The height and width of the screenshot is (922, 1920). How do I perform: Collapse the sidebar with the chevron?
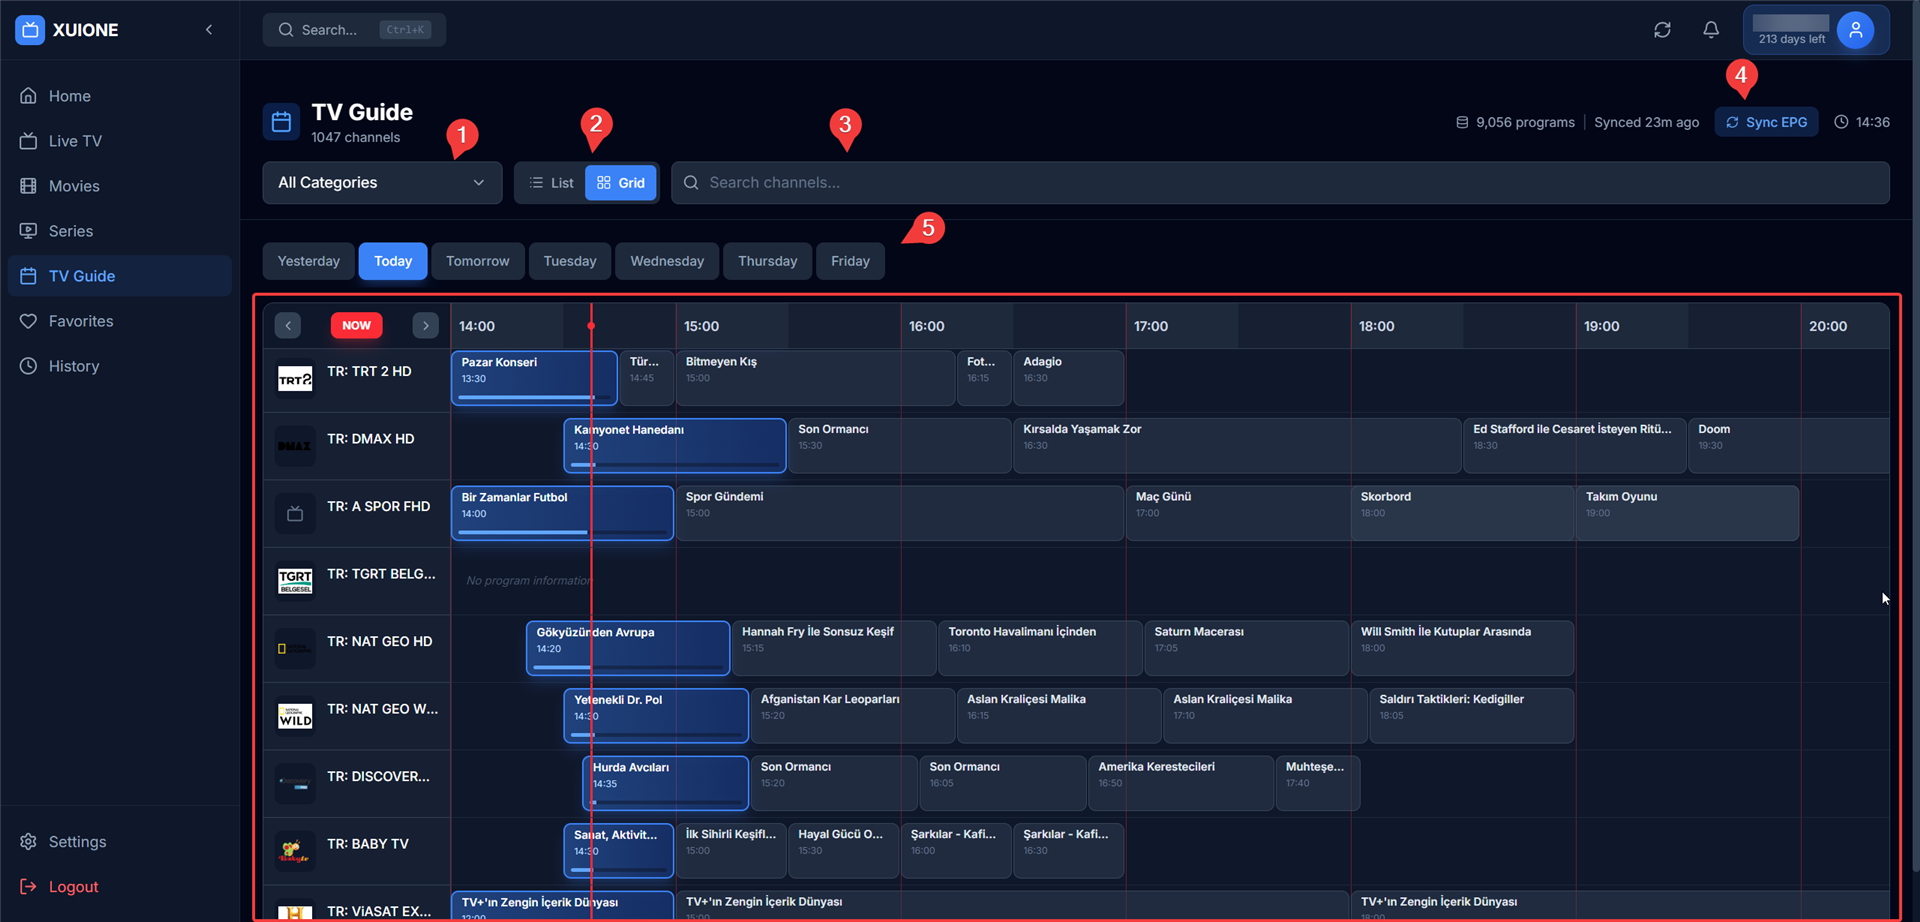(x=209, y=29)
